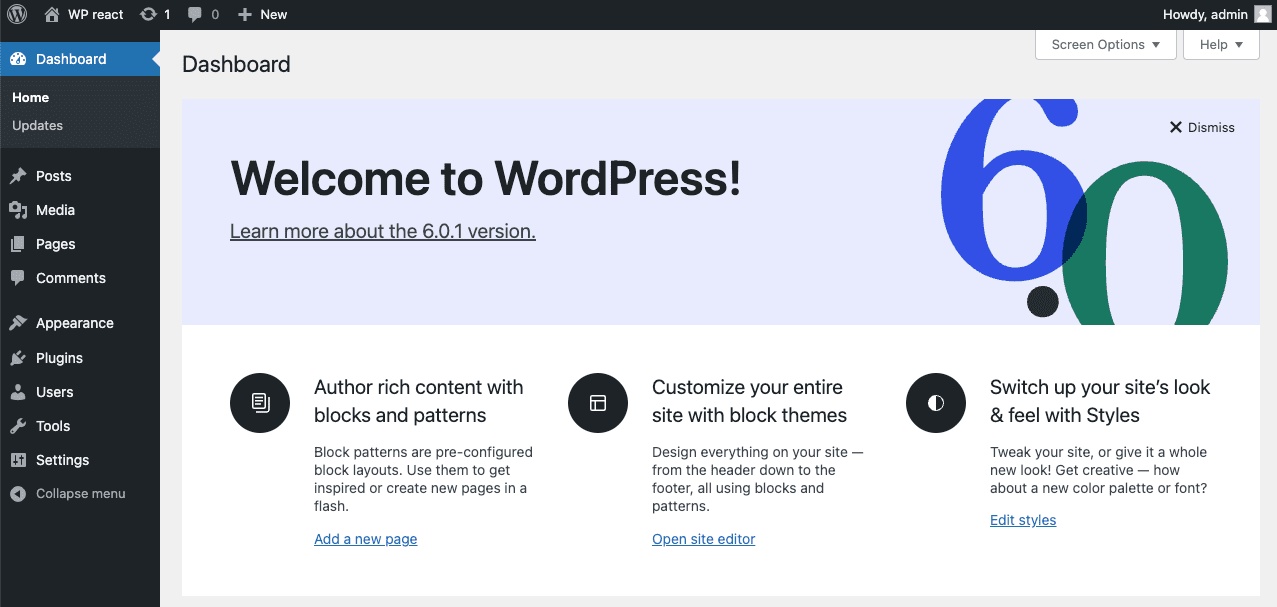This screenshot has height=607, width=1277.
Task: Click the comment count number 0
Action: tap(215, 14)
